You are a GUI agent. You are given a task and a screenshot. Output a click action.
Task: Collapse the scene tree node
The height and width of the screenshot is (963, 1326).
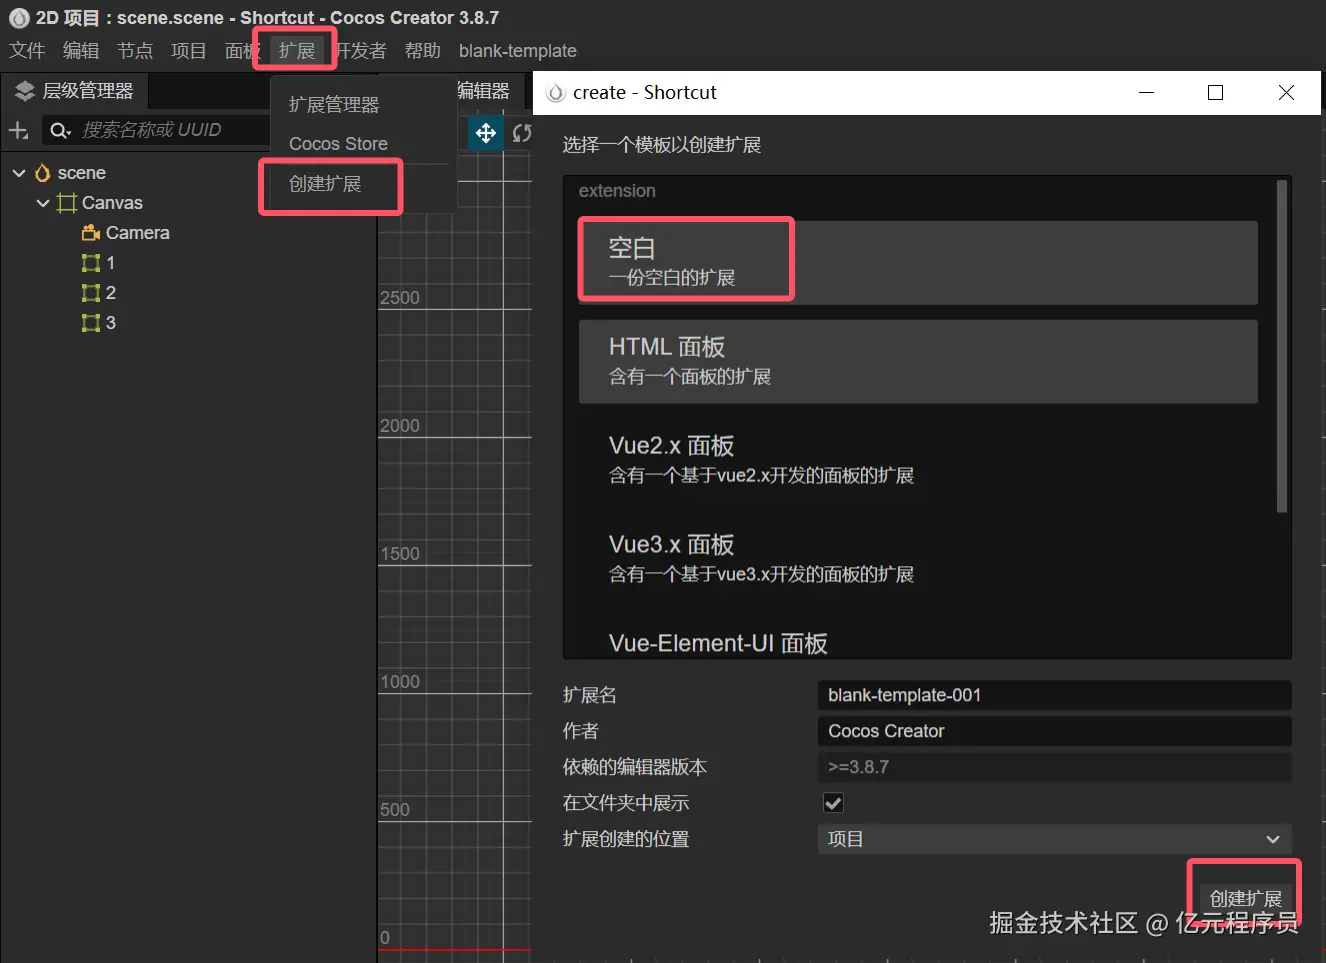(x=19, y=173)
